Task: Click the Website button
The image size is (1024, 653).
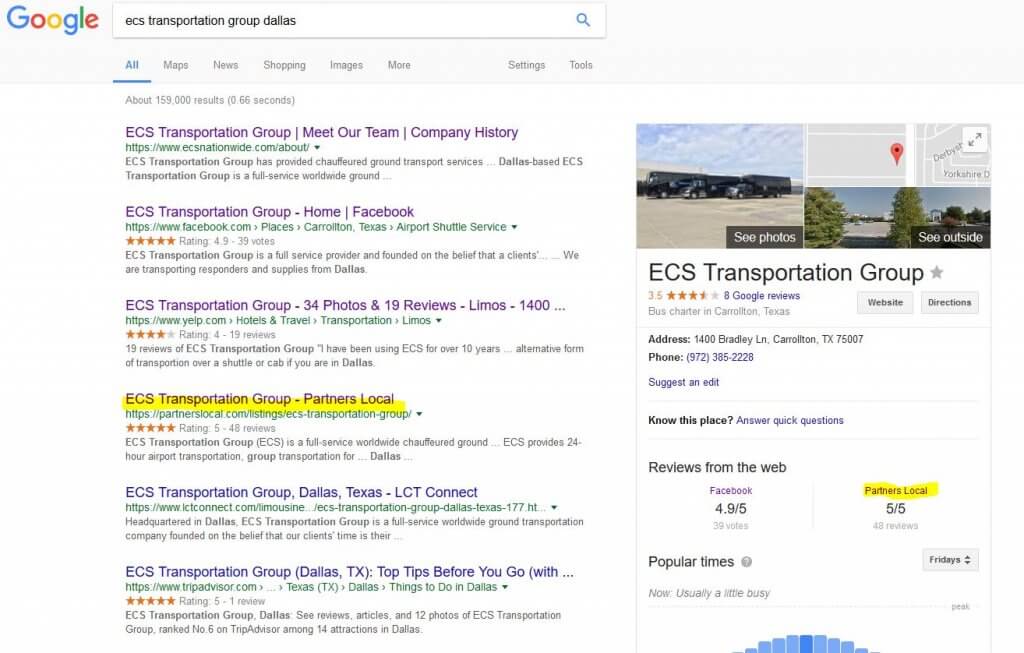Action: pos(885,302)
